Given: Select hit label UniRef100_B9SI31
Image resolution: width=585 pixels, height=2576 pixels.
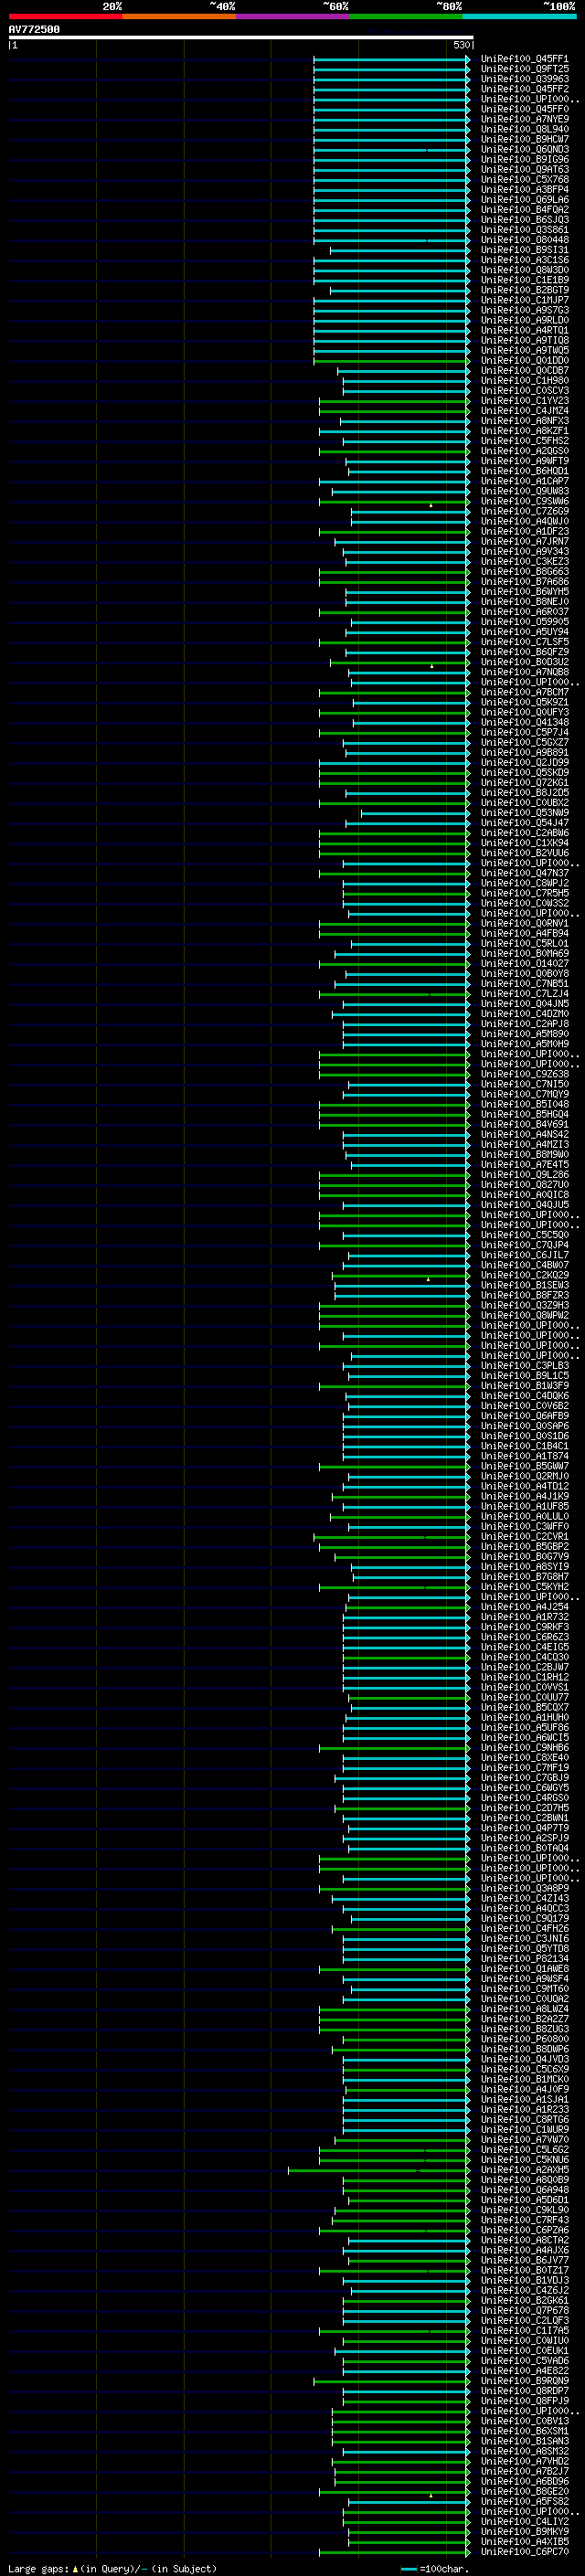Looking at the screenshot, I should click(x=525, y=250).
